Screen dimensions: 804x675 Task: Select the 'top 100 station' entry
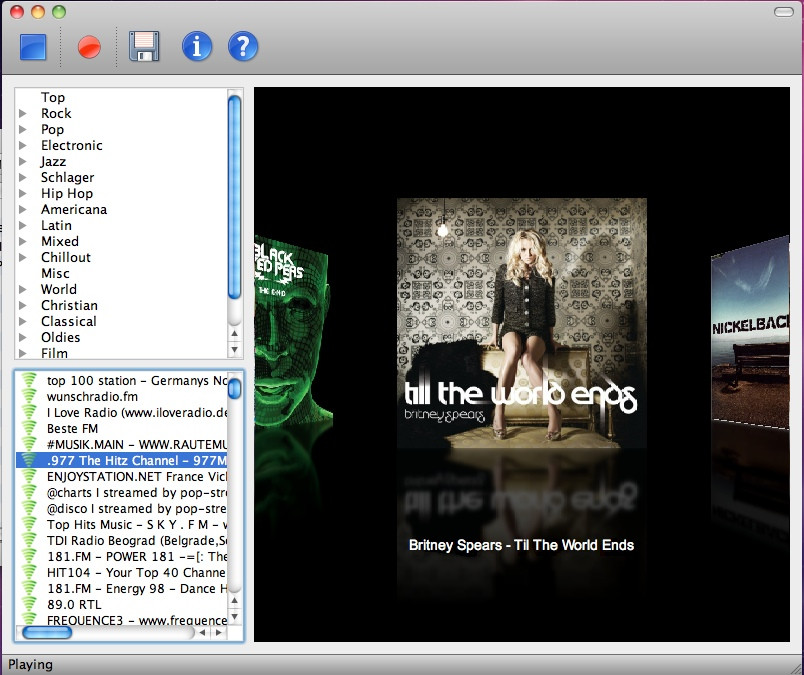tap(137, 381)
